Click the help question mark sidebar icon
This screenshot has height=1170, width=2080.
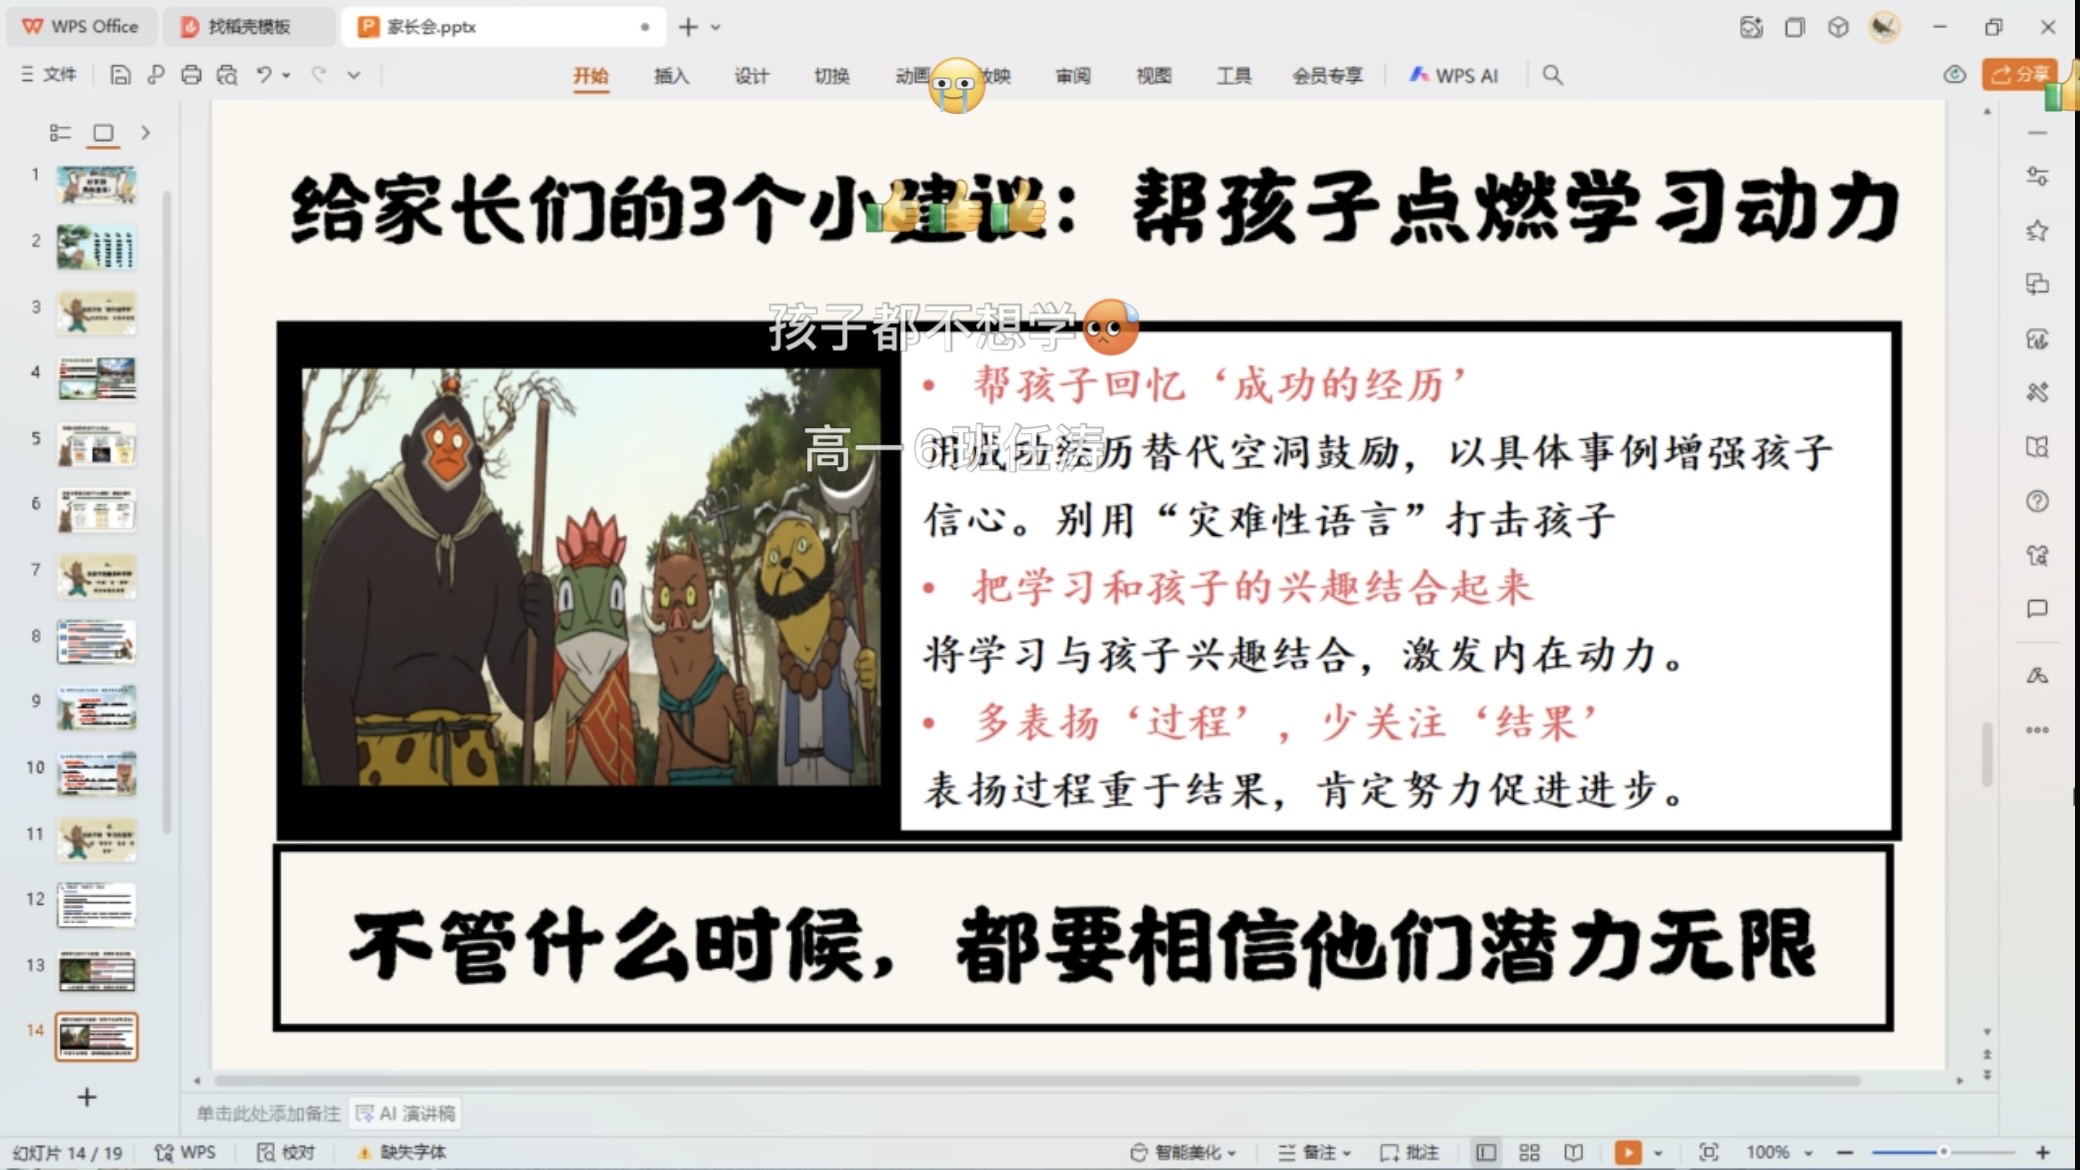click(x=2037, y=501)
